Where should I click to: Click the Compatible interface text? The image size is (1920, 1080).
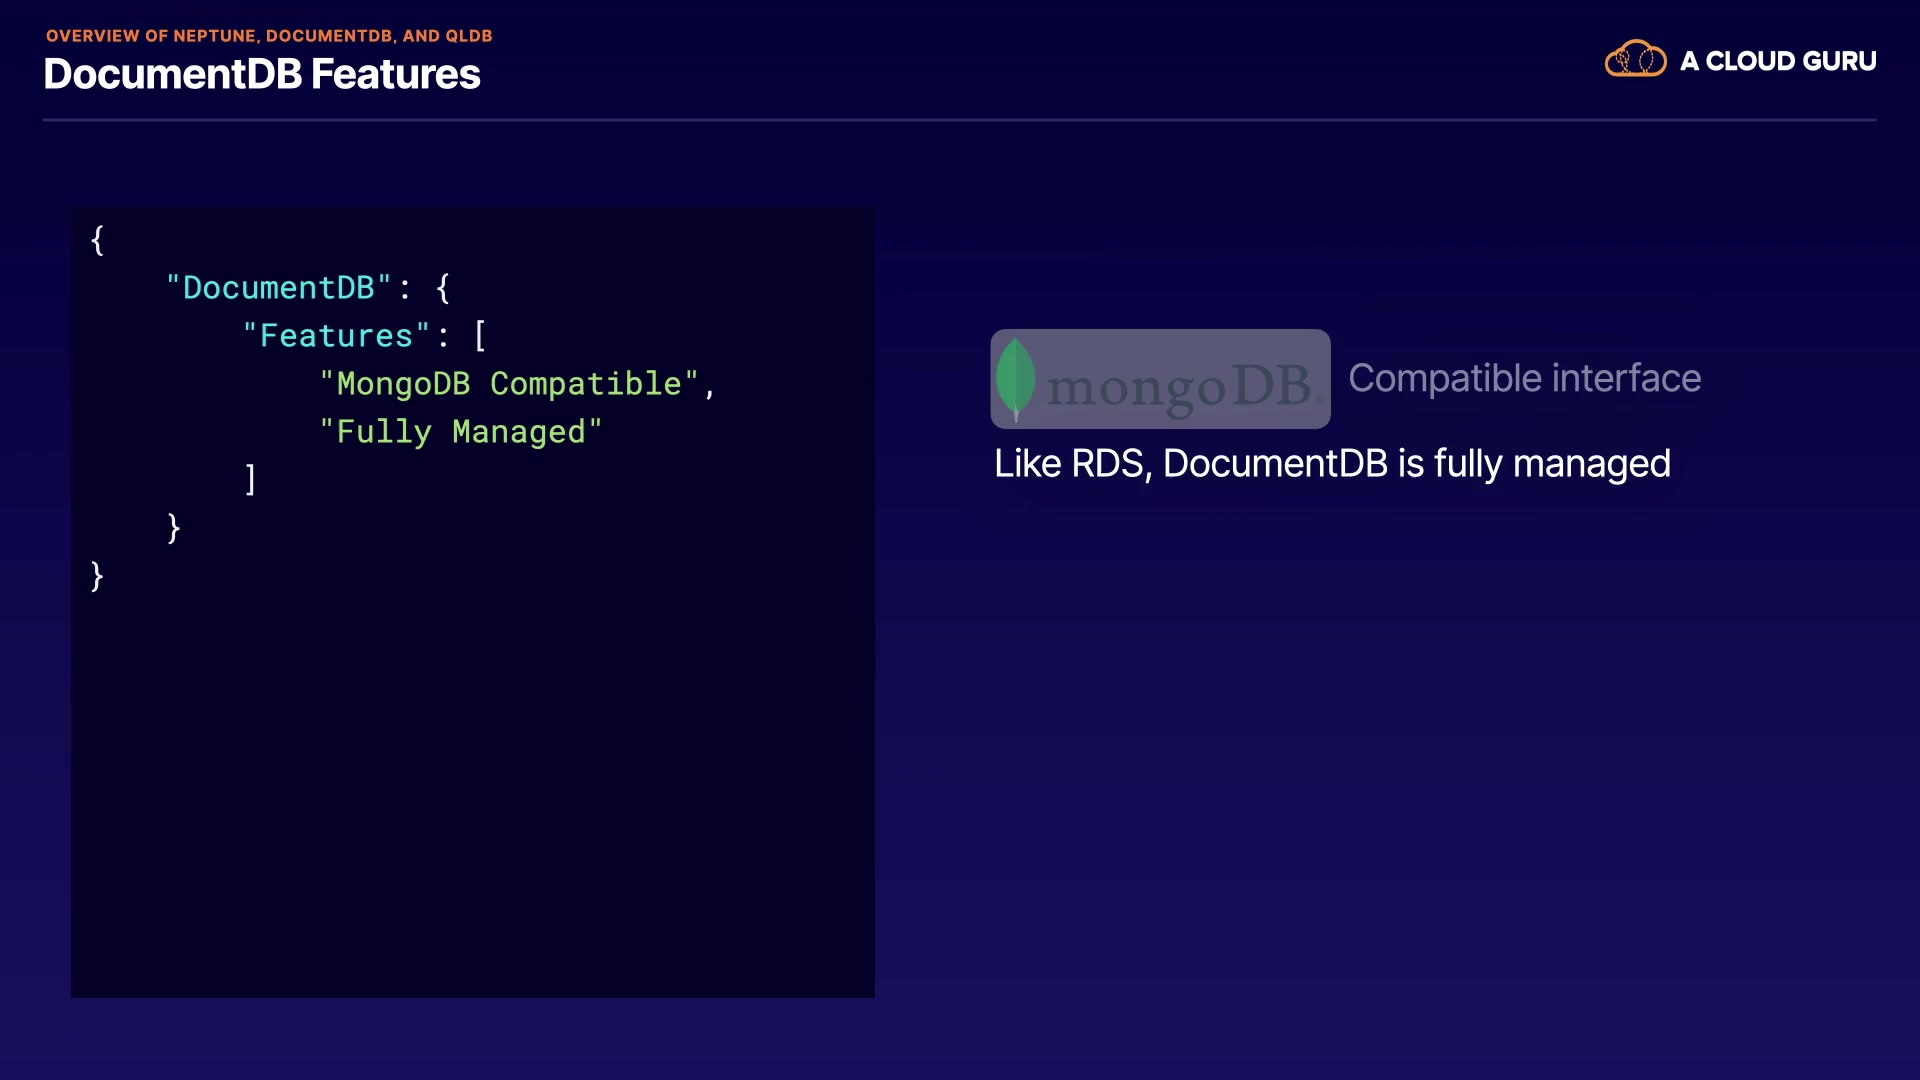pyautogui.click(x=1524, y=378)
